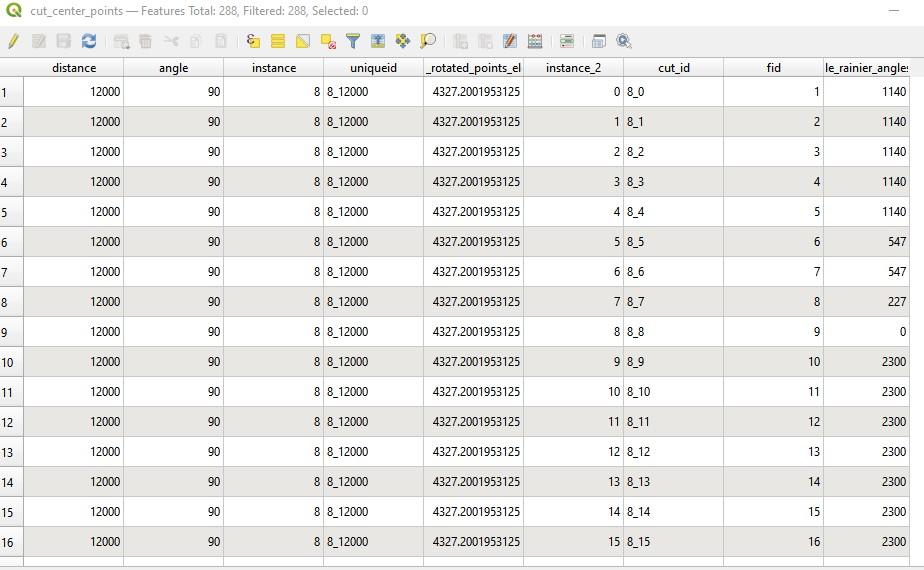Image resolution: width=924 pixels, height=570 pixels.
Task: Click the angle value '227' in row 8
Action: click(897, 302)
